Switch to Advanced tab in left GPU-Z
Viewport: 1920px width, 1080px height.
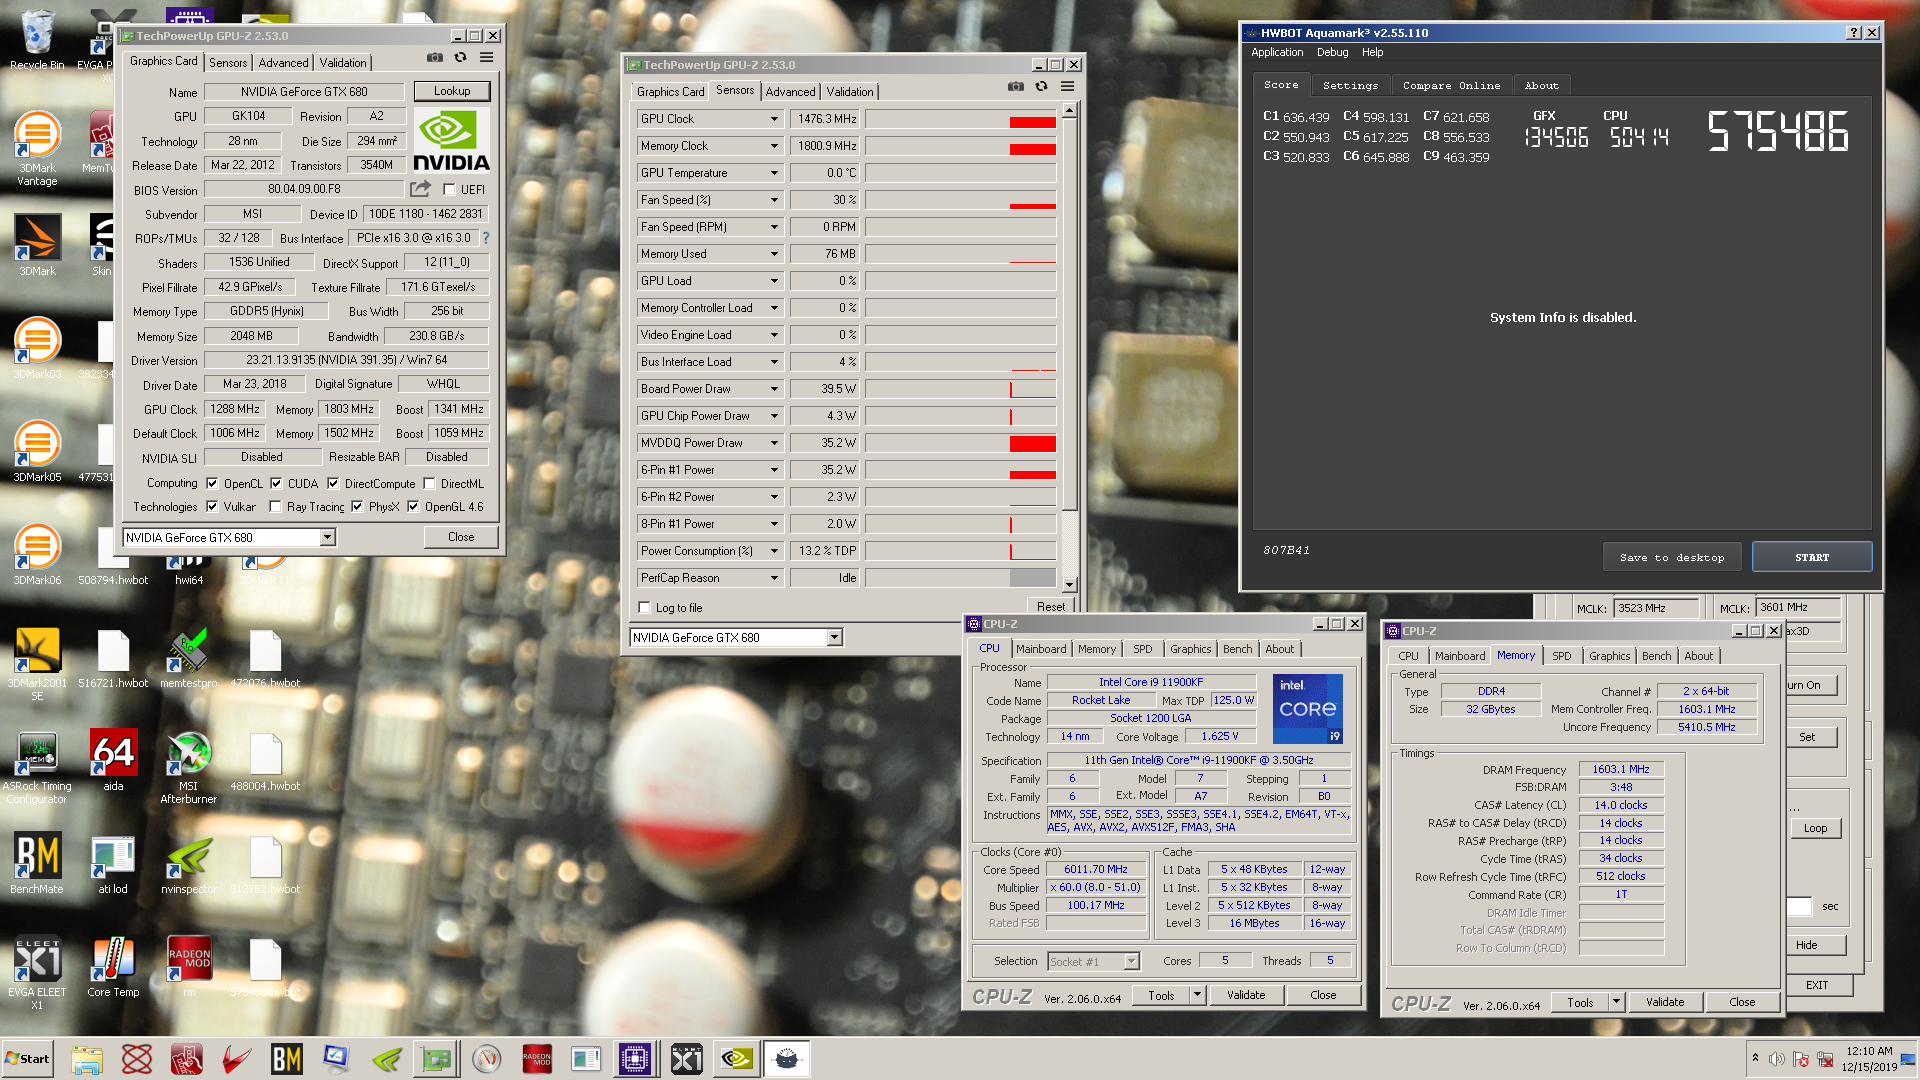283,63
